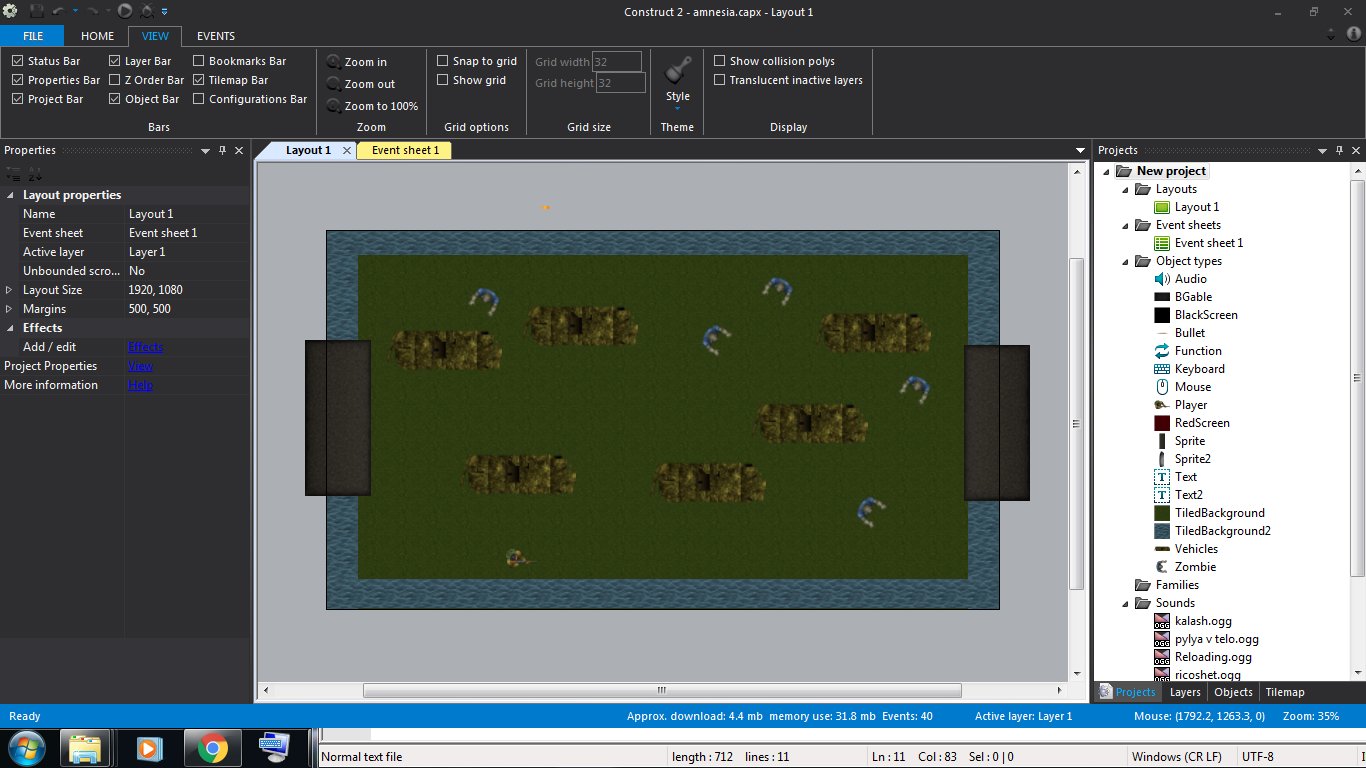The image size is (1366, 768).
Task: Click the Zoom to 100% icon
Action: point(334,106)
